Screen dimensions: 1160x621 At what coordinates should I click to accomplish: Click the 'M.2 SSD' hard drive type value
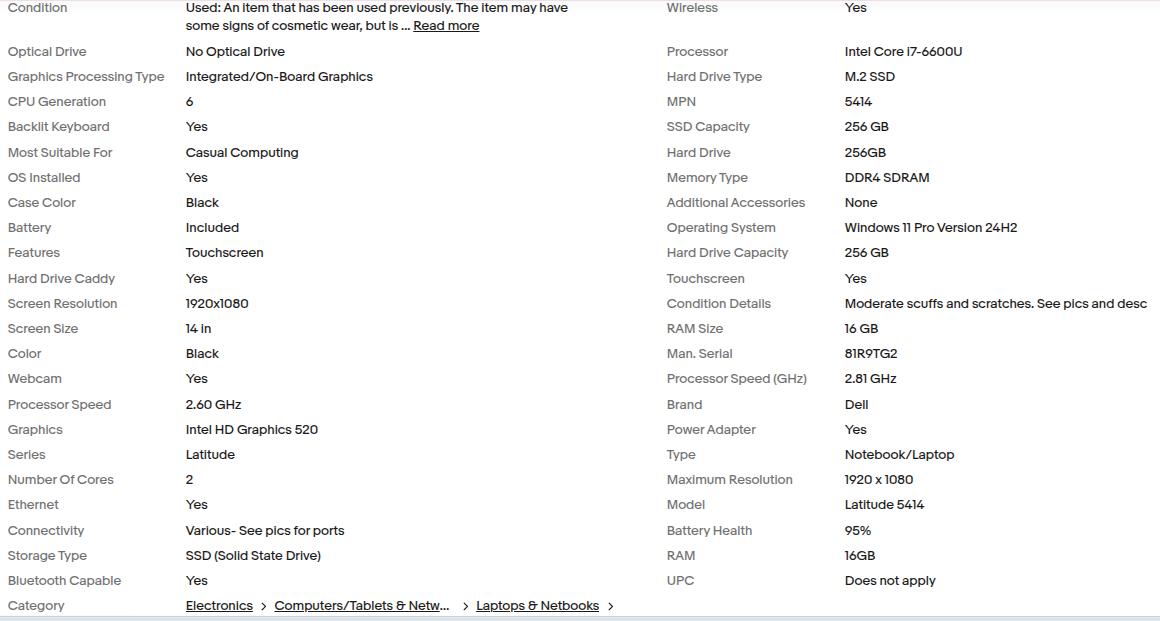coord(869,77)
